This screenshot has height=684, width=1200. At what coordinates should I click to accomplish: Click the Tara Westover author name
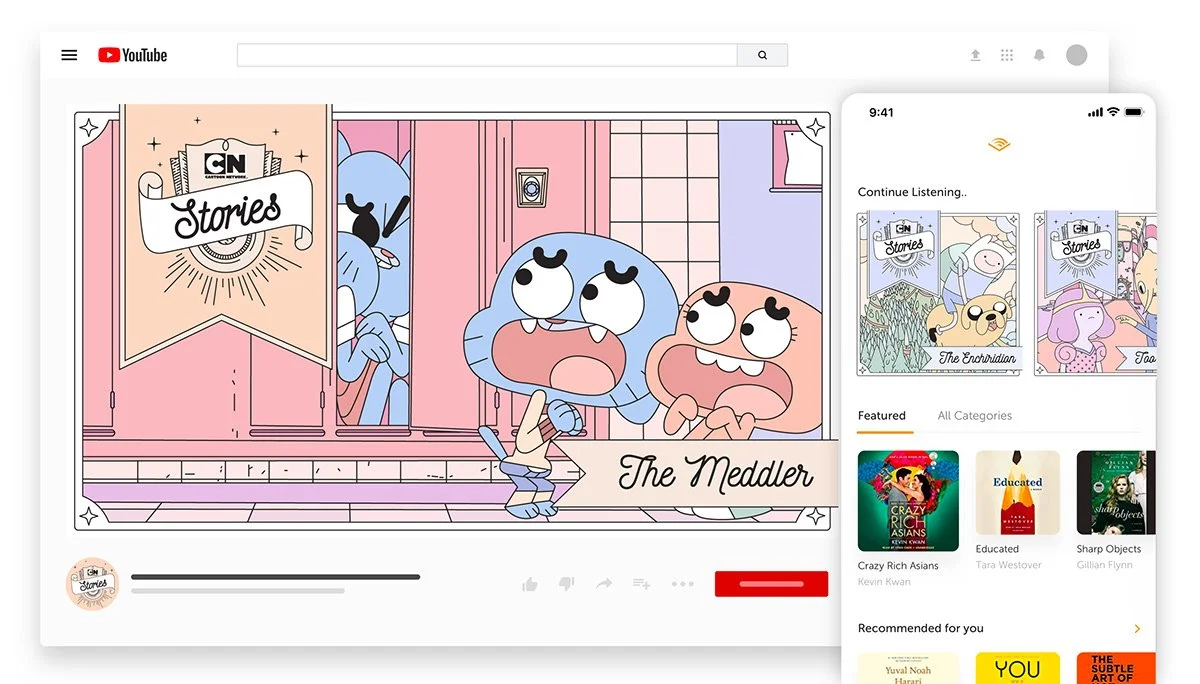[x=1009, y=565]
